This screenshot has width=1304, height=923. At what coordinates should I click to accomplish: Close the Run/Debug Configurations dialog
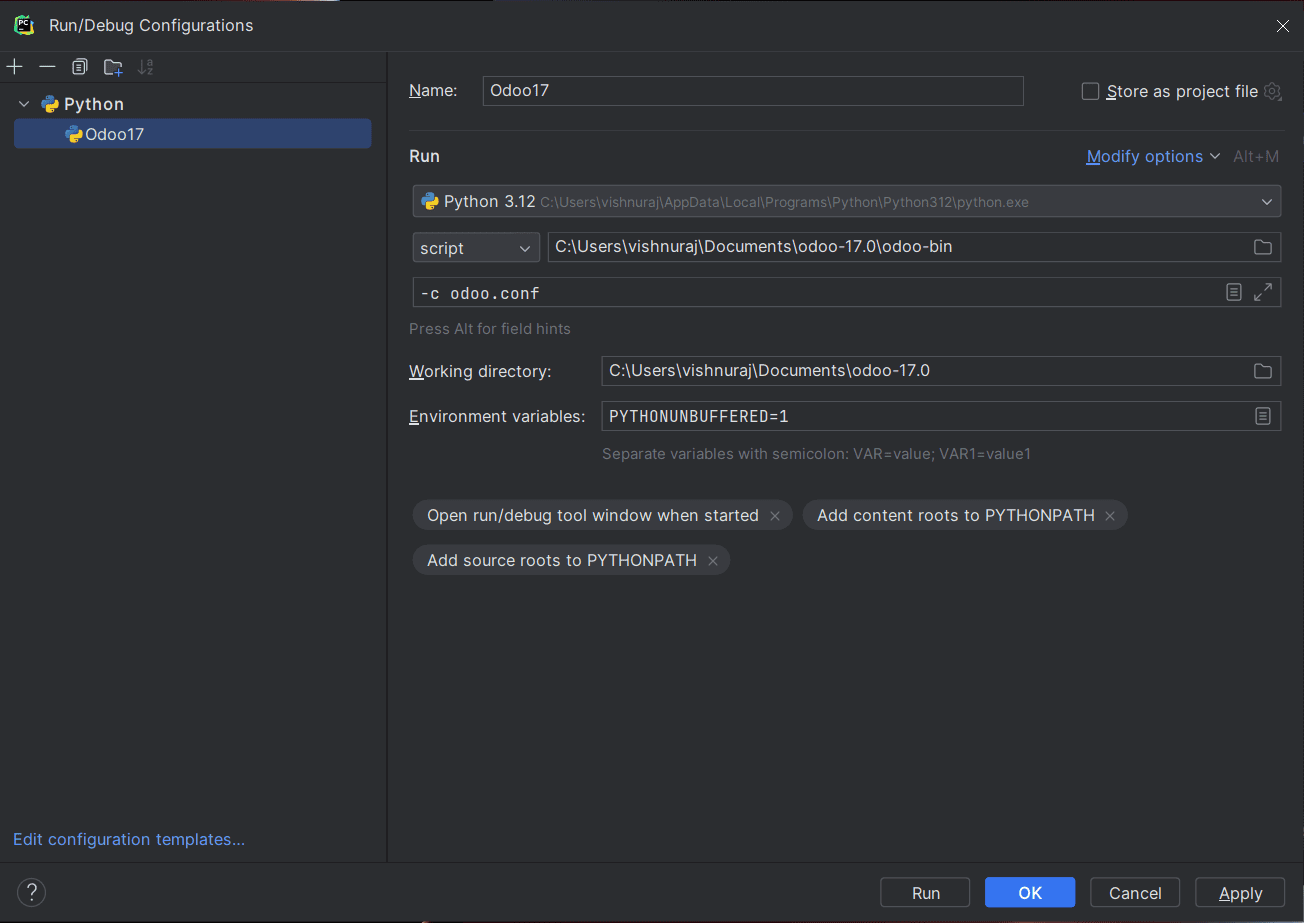coord(1283,26)
